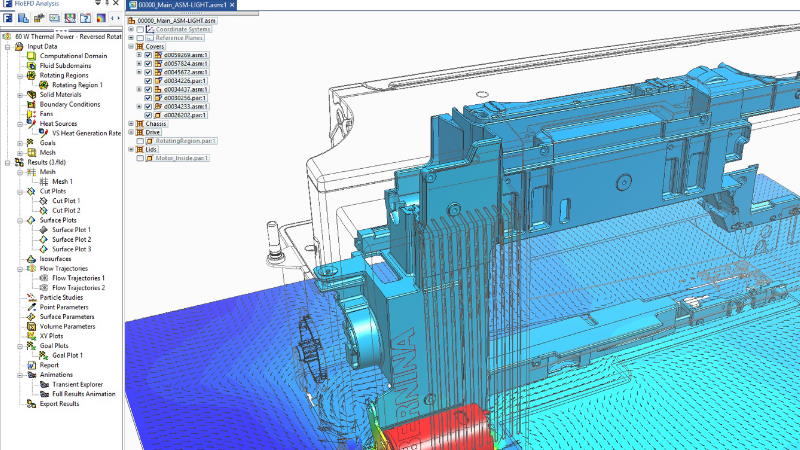800x450 pixels.
Task: Click the Computational Domain icon
Action: tap(31, 56)
